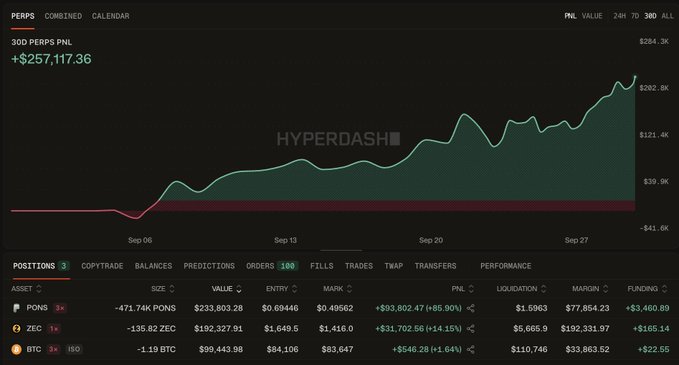Open the PONS coin icon
This screenshot has width=679, height=365.
16,308
